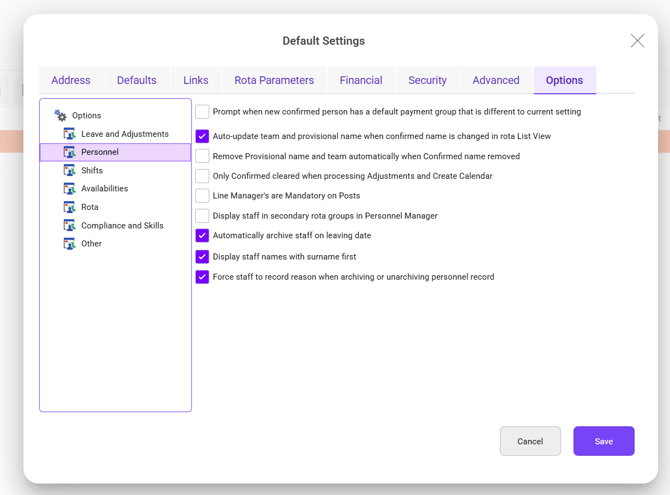The image size is (670, 495).
Task: Click the Availabilities tree item icon
Action: [x=69, y=189]
